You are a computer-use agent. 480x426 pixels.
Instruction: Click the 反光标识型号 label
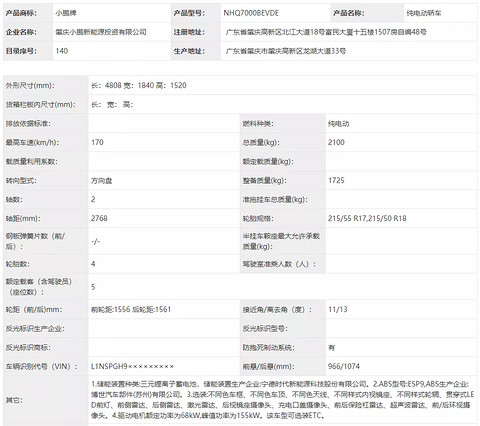[x=265, y=328]
